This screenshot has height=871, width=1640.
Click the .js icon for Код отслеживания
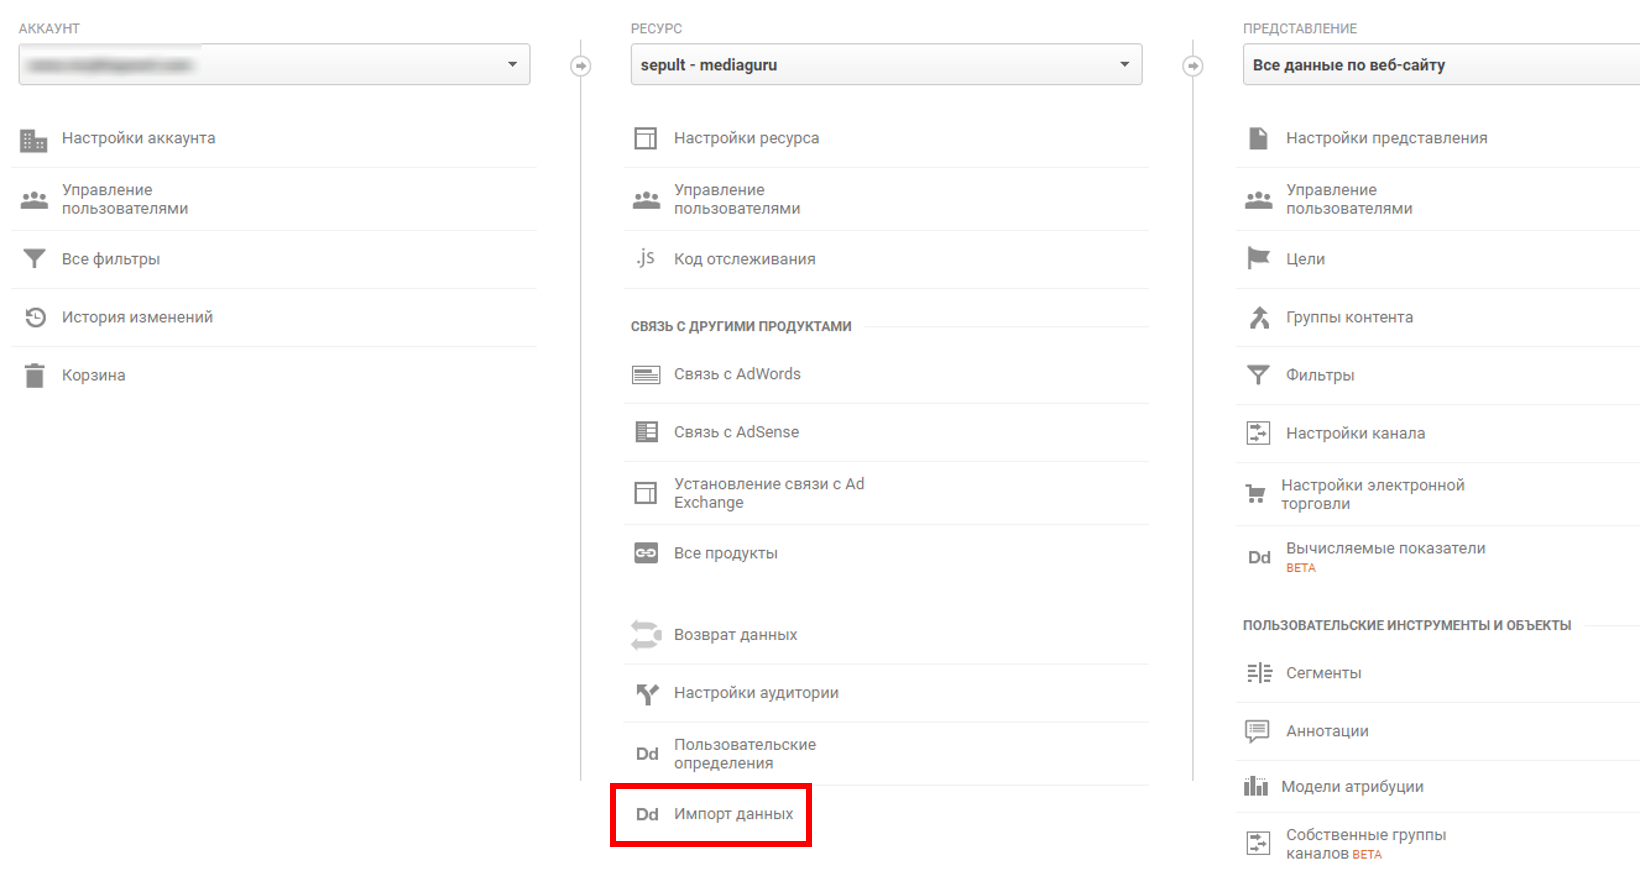(645, 258)
